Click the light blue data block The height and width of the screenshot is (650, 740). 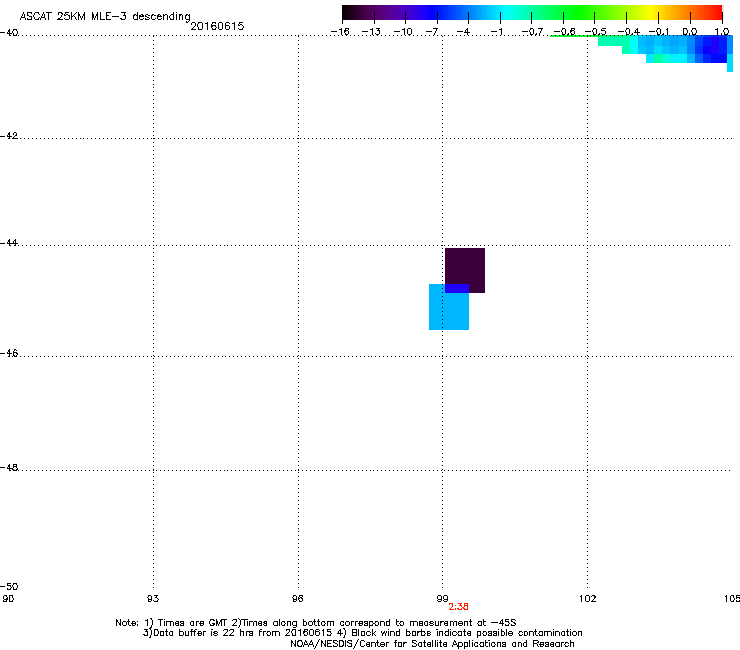point(449,307)
